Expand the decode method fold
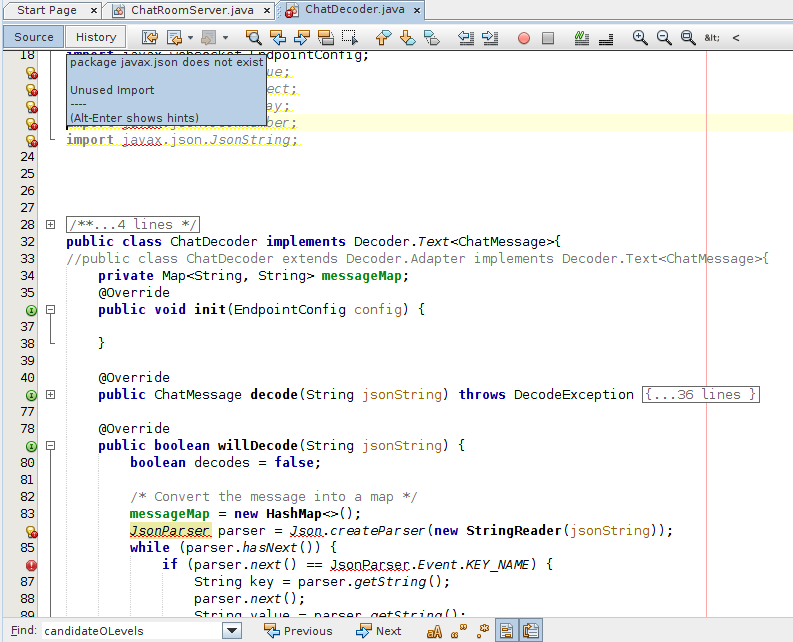 (51, 394)
